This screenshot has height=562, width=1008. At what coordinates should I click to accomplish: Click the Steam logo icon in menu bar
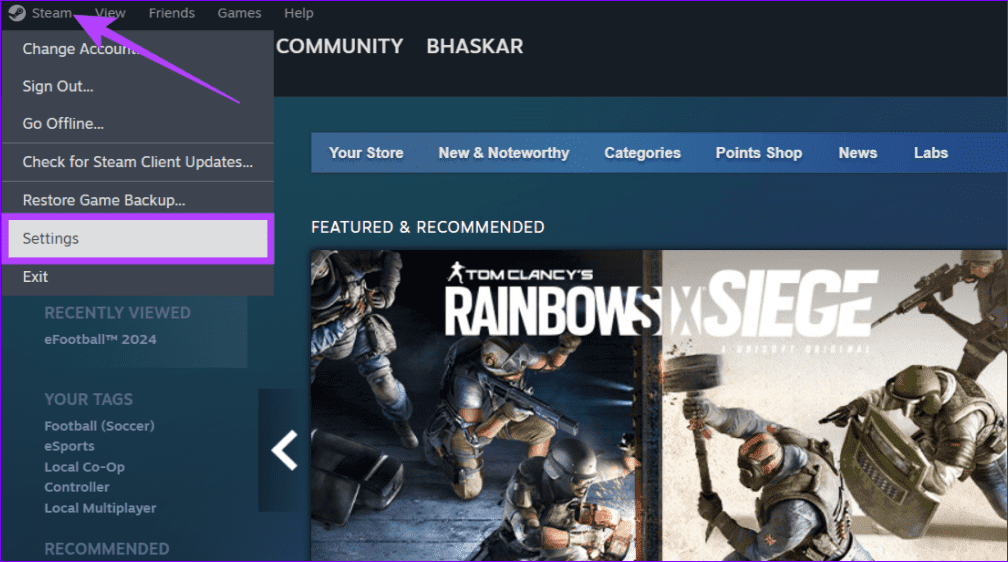click(x=17, y=13)
